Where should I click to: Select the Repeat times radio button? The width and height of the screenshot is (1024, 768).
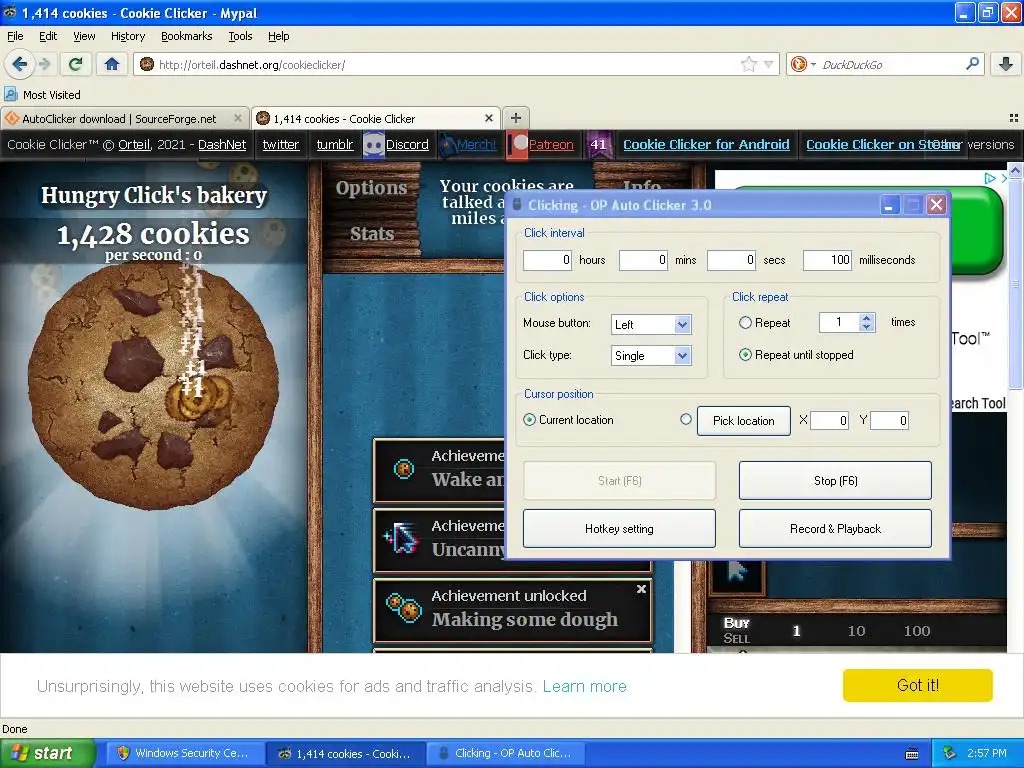(x=745, y=323)
